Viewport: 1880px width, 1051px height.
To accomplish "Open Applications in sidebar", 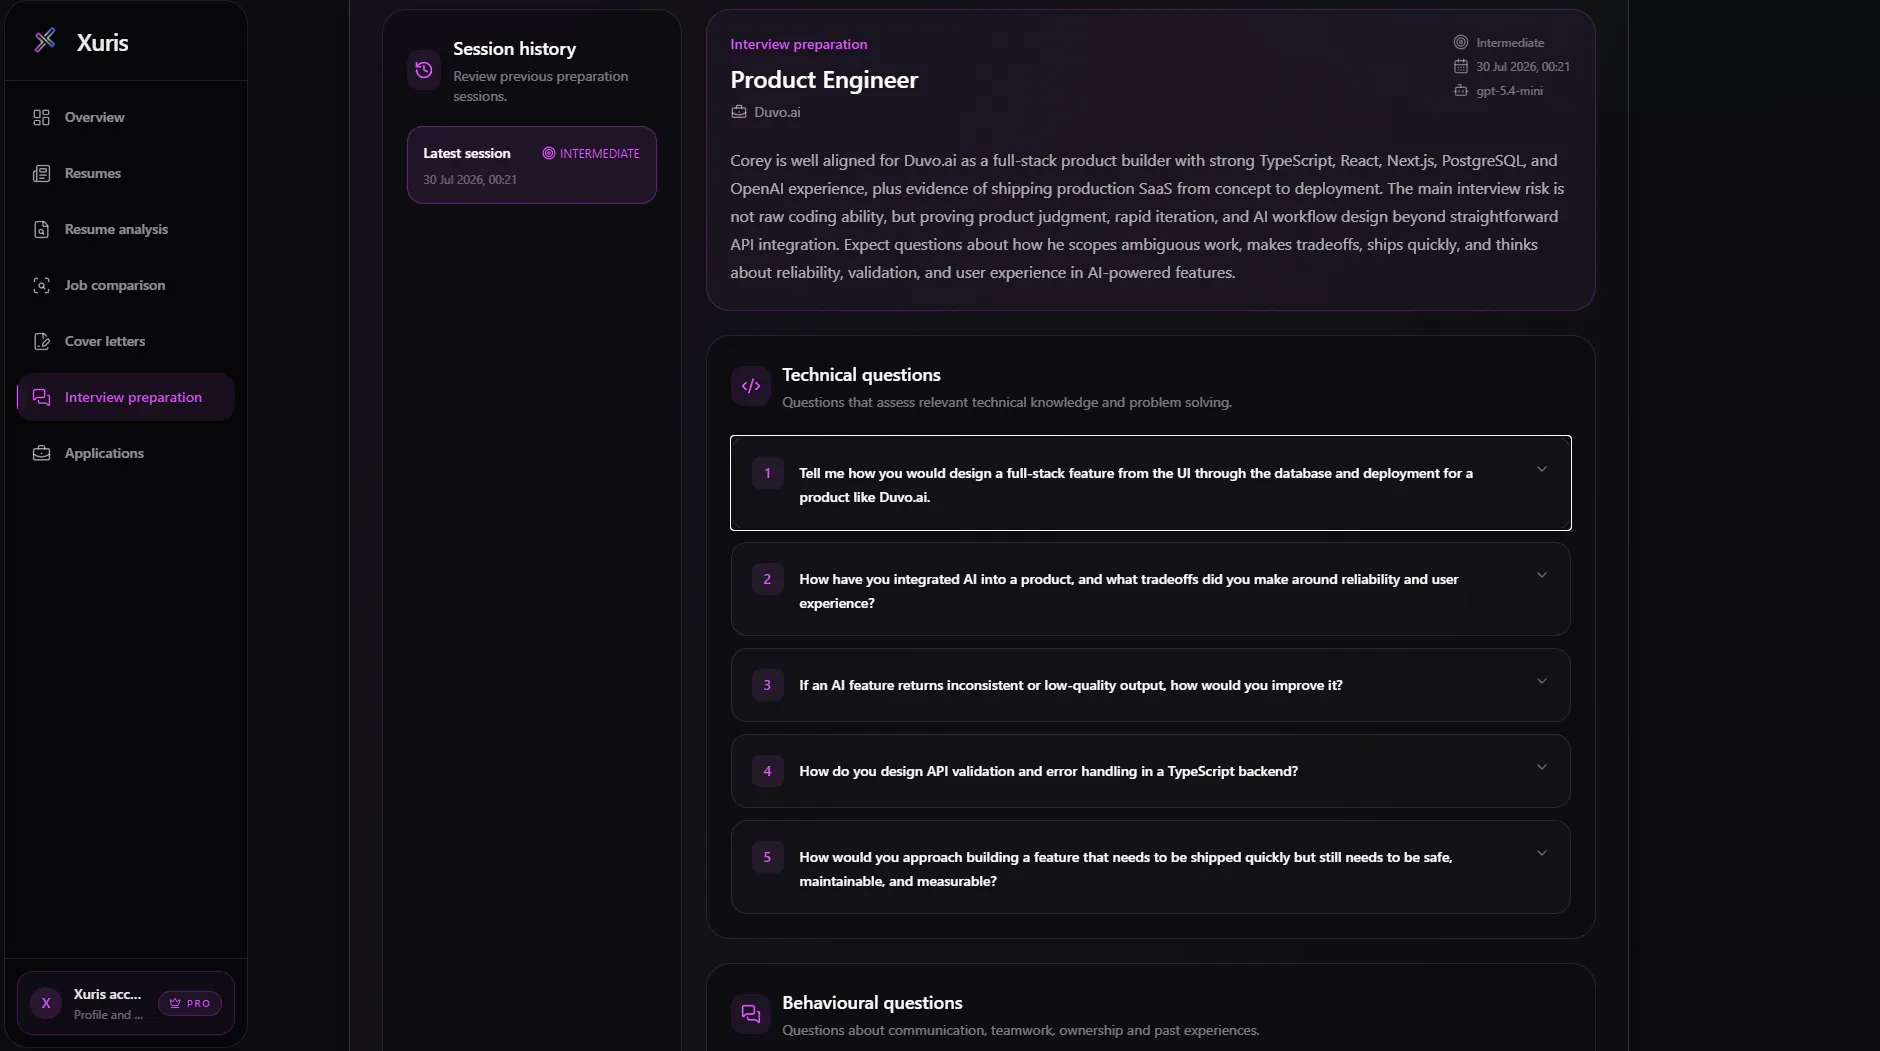I will 126,454.
